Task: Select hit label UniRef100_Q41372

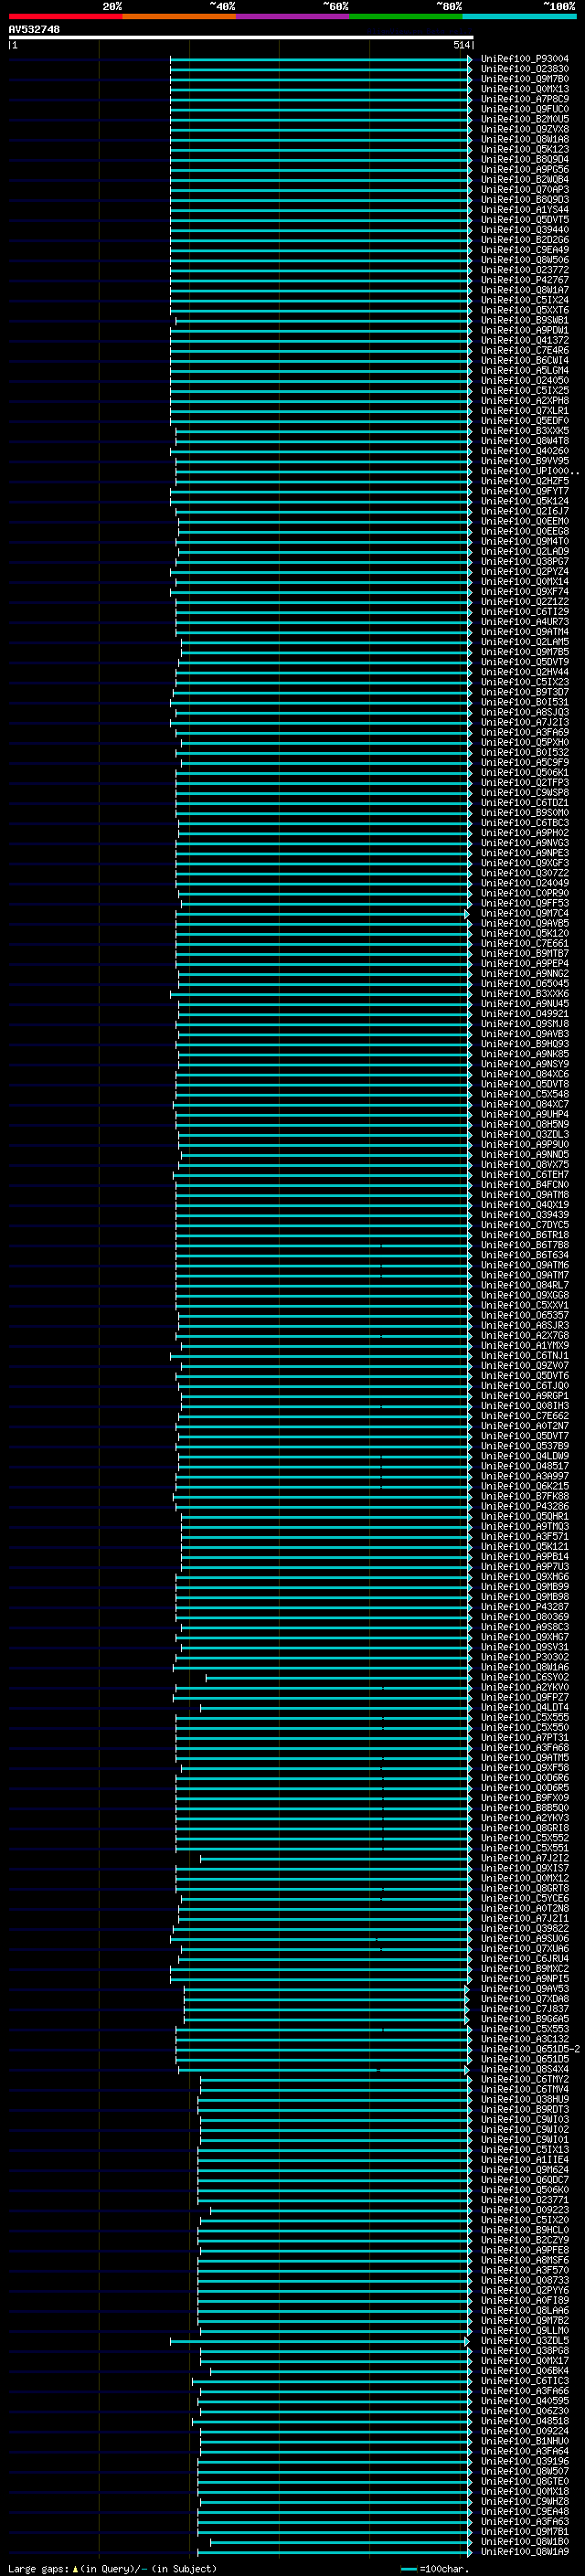Action: [524, 340]
